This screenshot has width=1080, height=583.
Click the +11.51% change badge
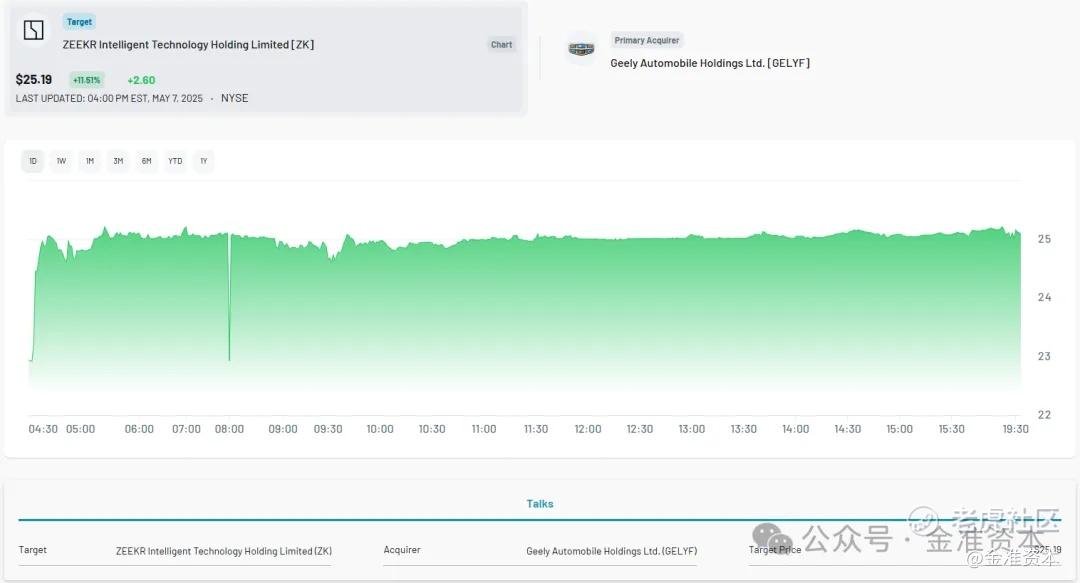[87, 80]
